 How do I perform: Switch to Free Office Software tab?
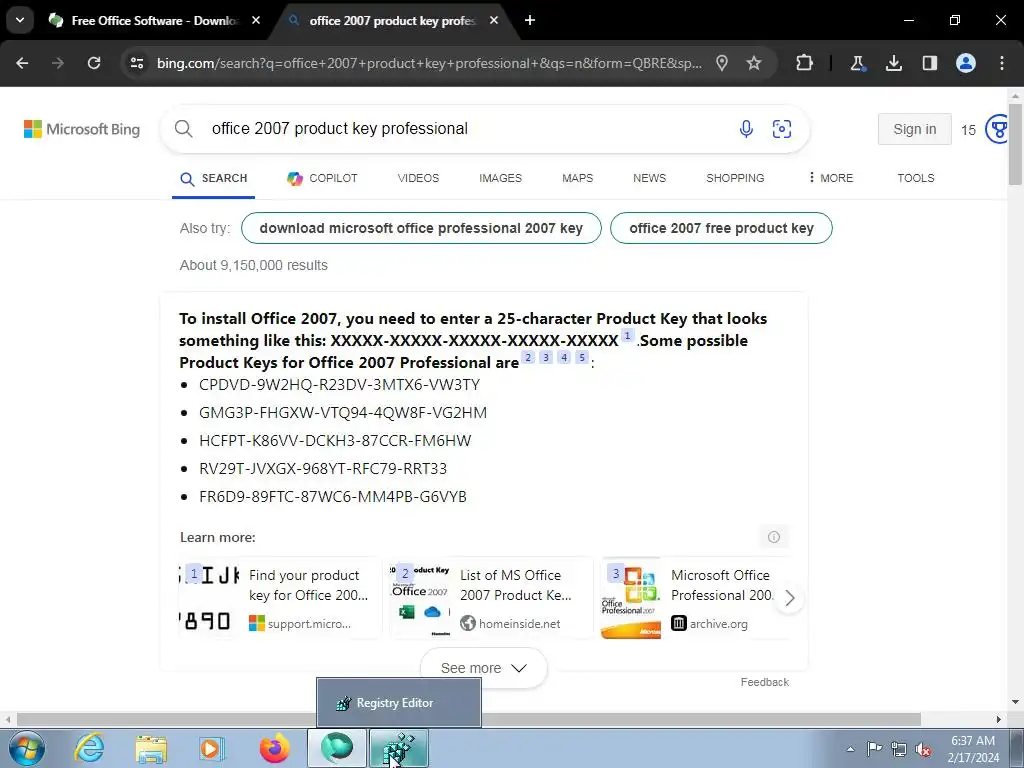153,20
